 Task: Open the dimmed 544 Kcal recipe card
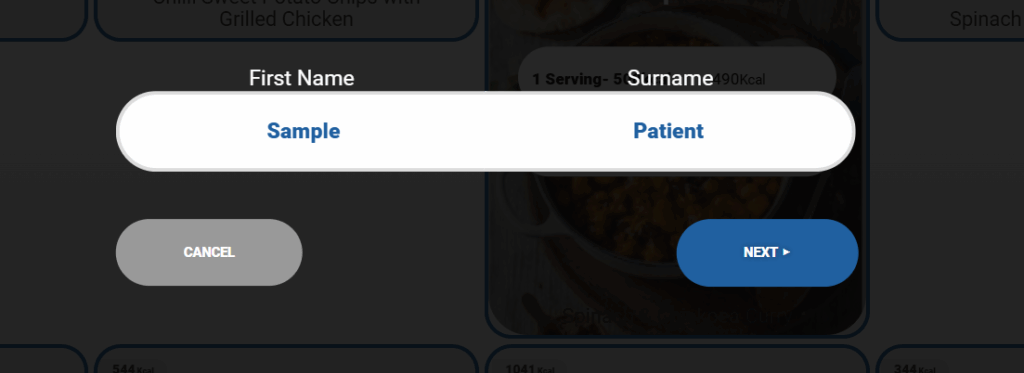click(286, 359)
